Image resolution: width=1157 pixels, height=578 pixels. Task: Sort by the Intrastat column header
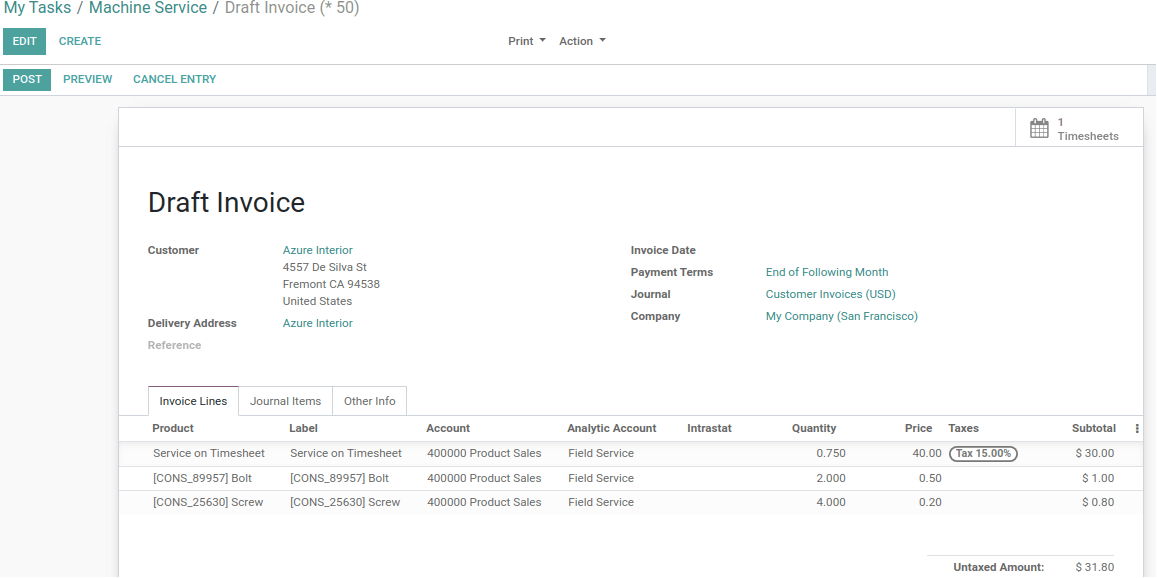[709, 428]
